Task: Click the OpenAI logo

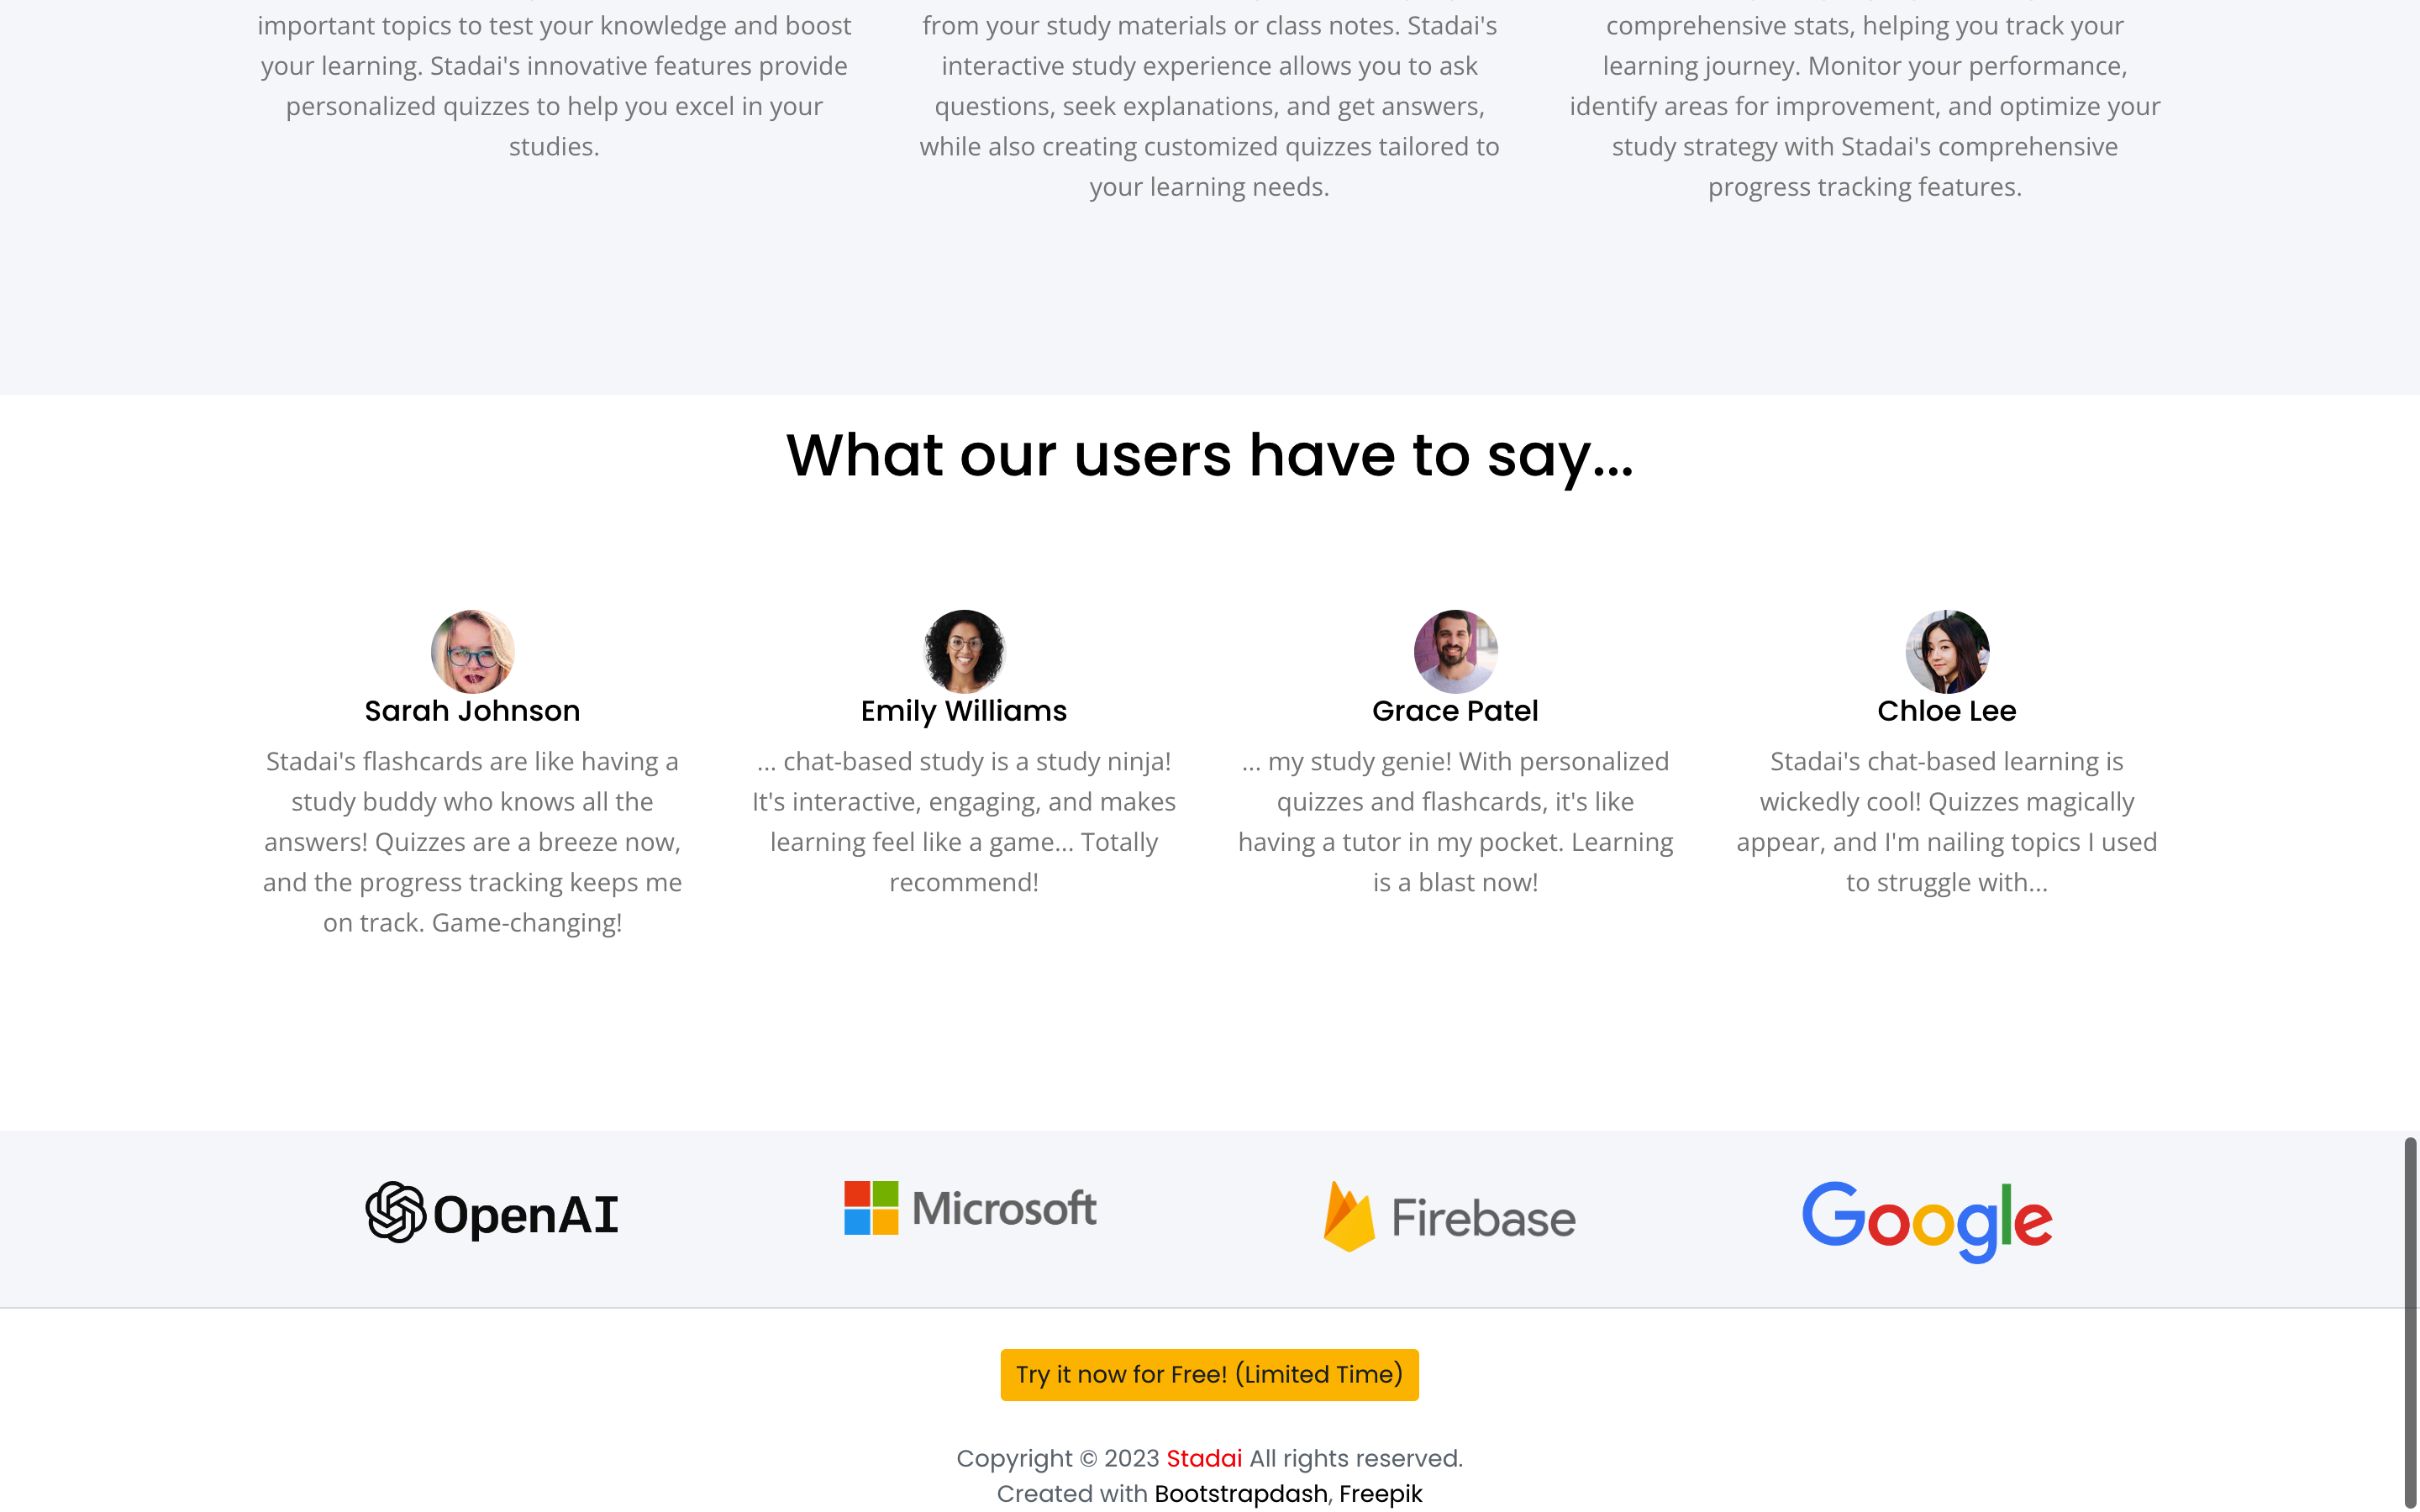Action: coord(492,1213)
